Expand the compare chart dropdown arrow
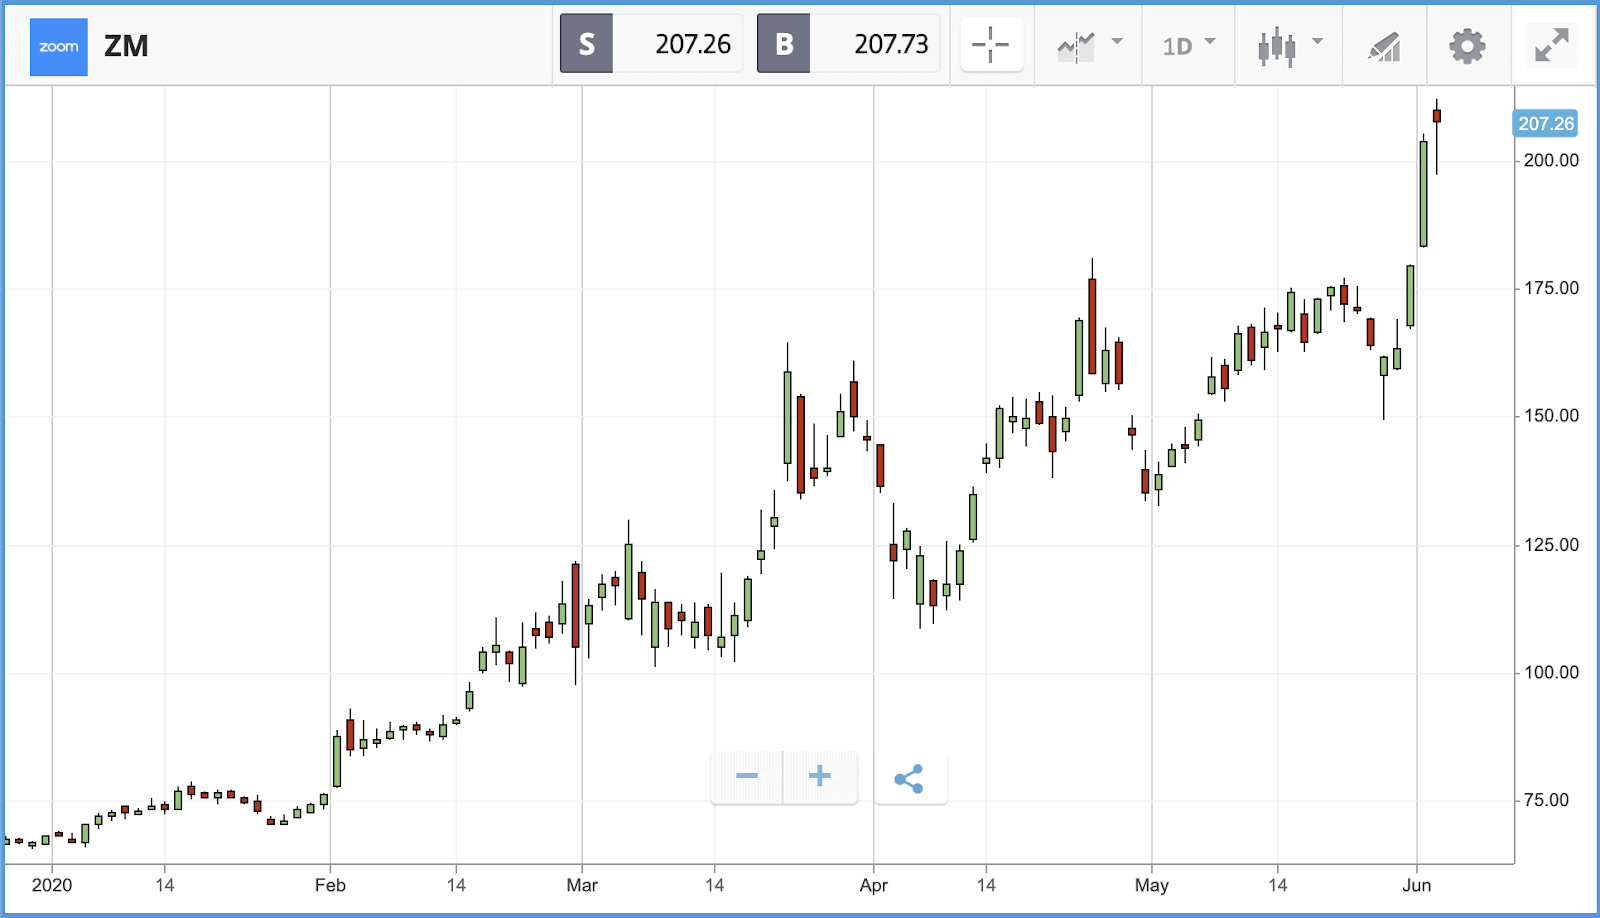Viewport: 1600px width, 918px height. pyautogui.click(x=1117, y=42)
